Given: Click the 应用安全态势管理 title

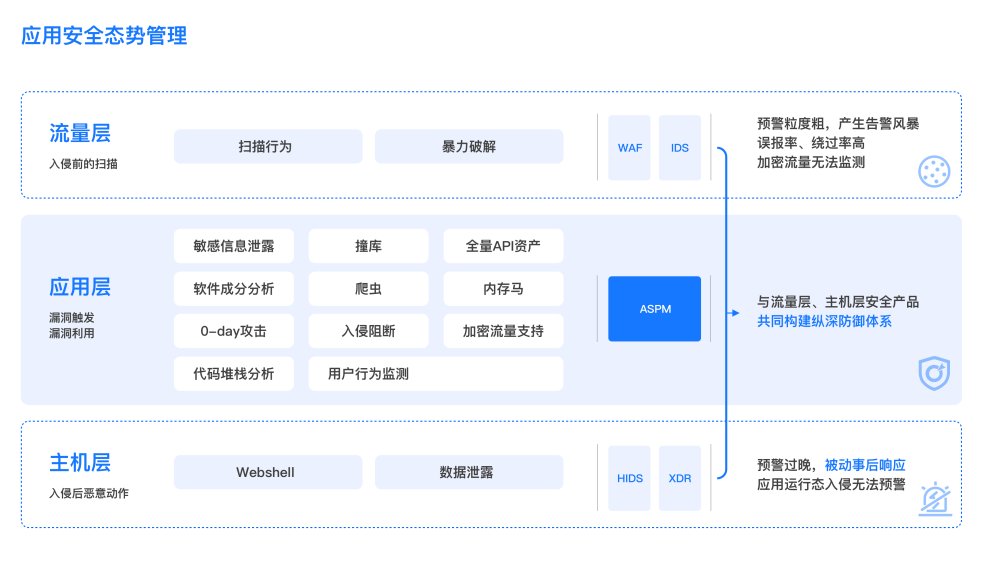Looking at the screenshot, I should (104, 36).
